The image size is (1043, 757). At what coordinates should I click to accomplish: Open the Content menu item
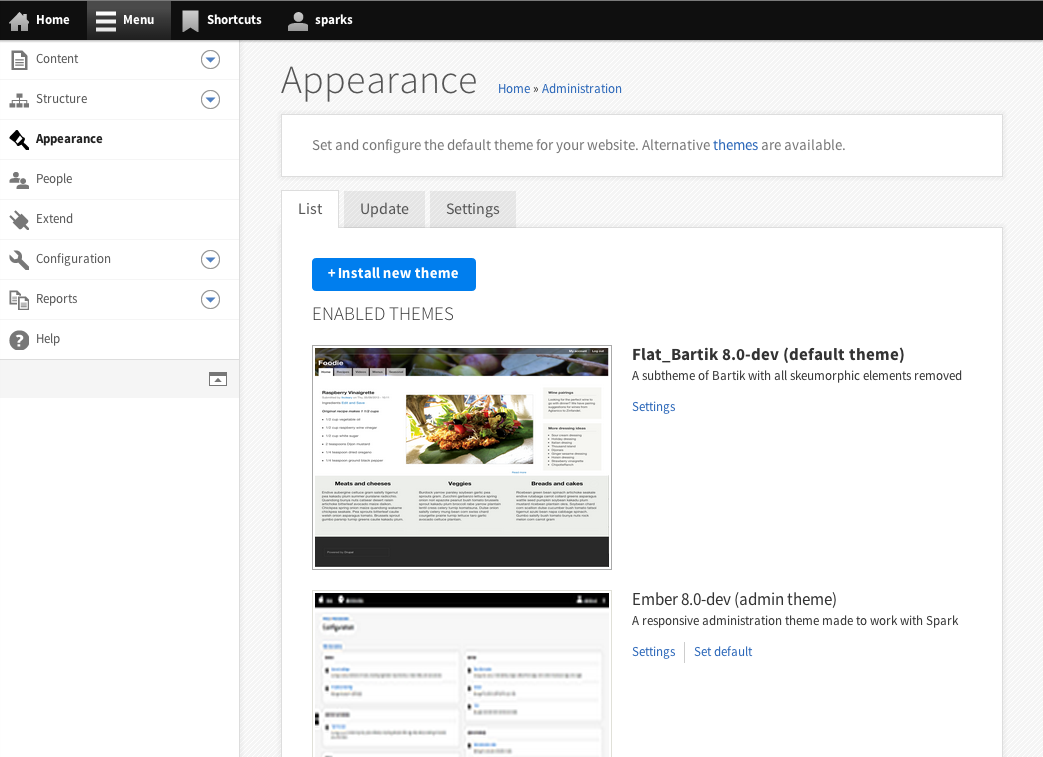click(x=57, y=59)
